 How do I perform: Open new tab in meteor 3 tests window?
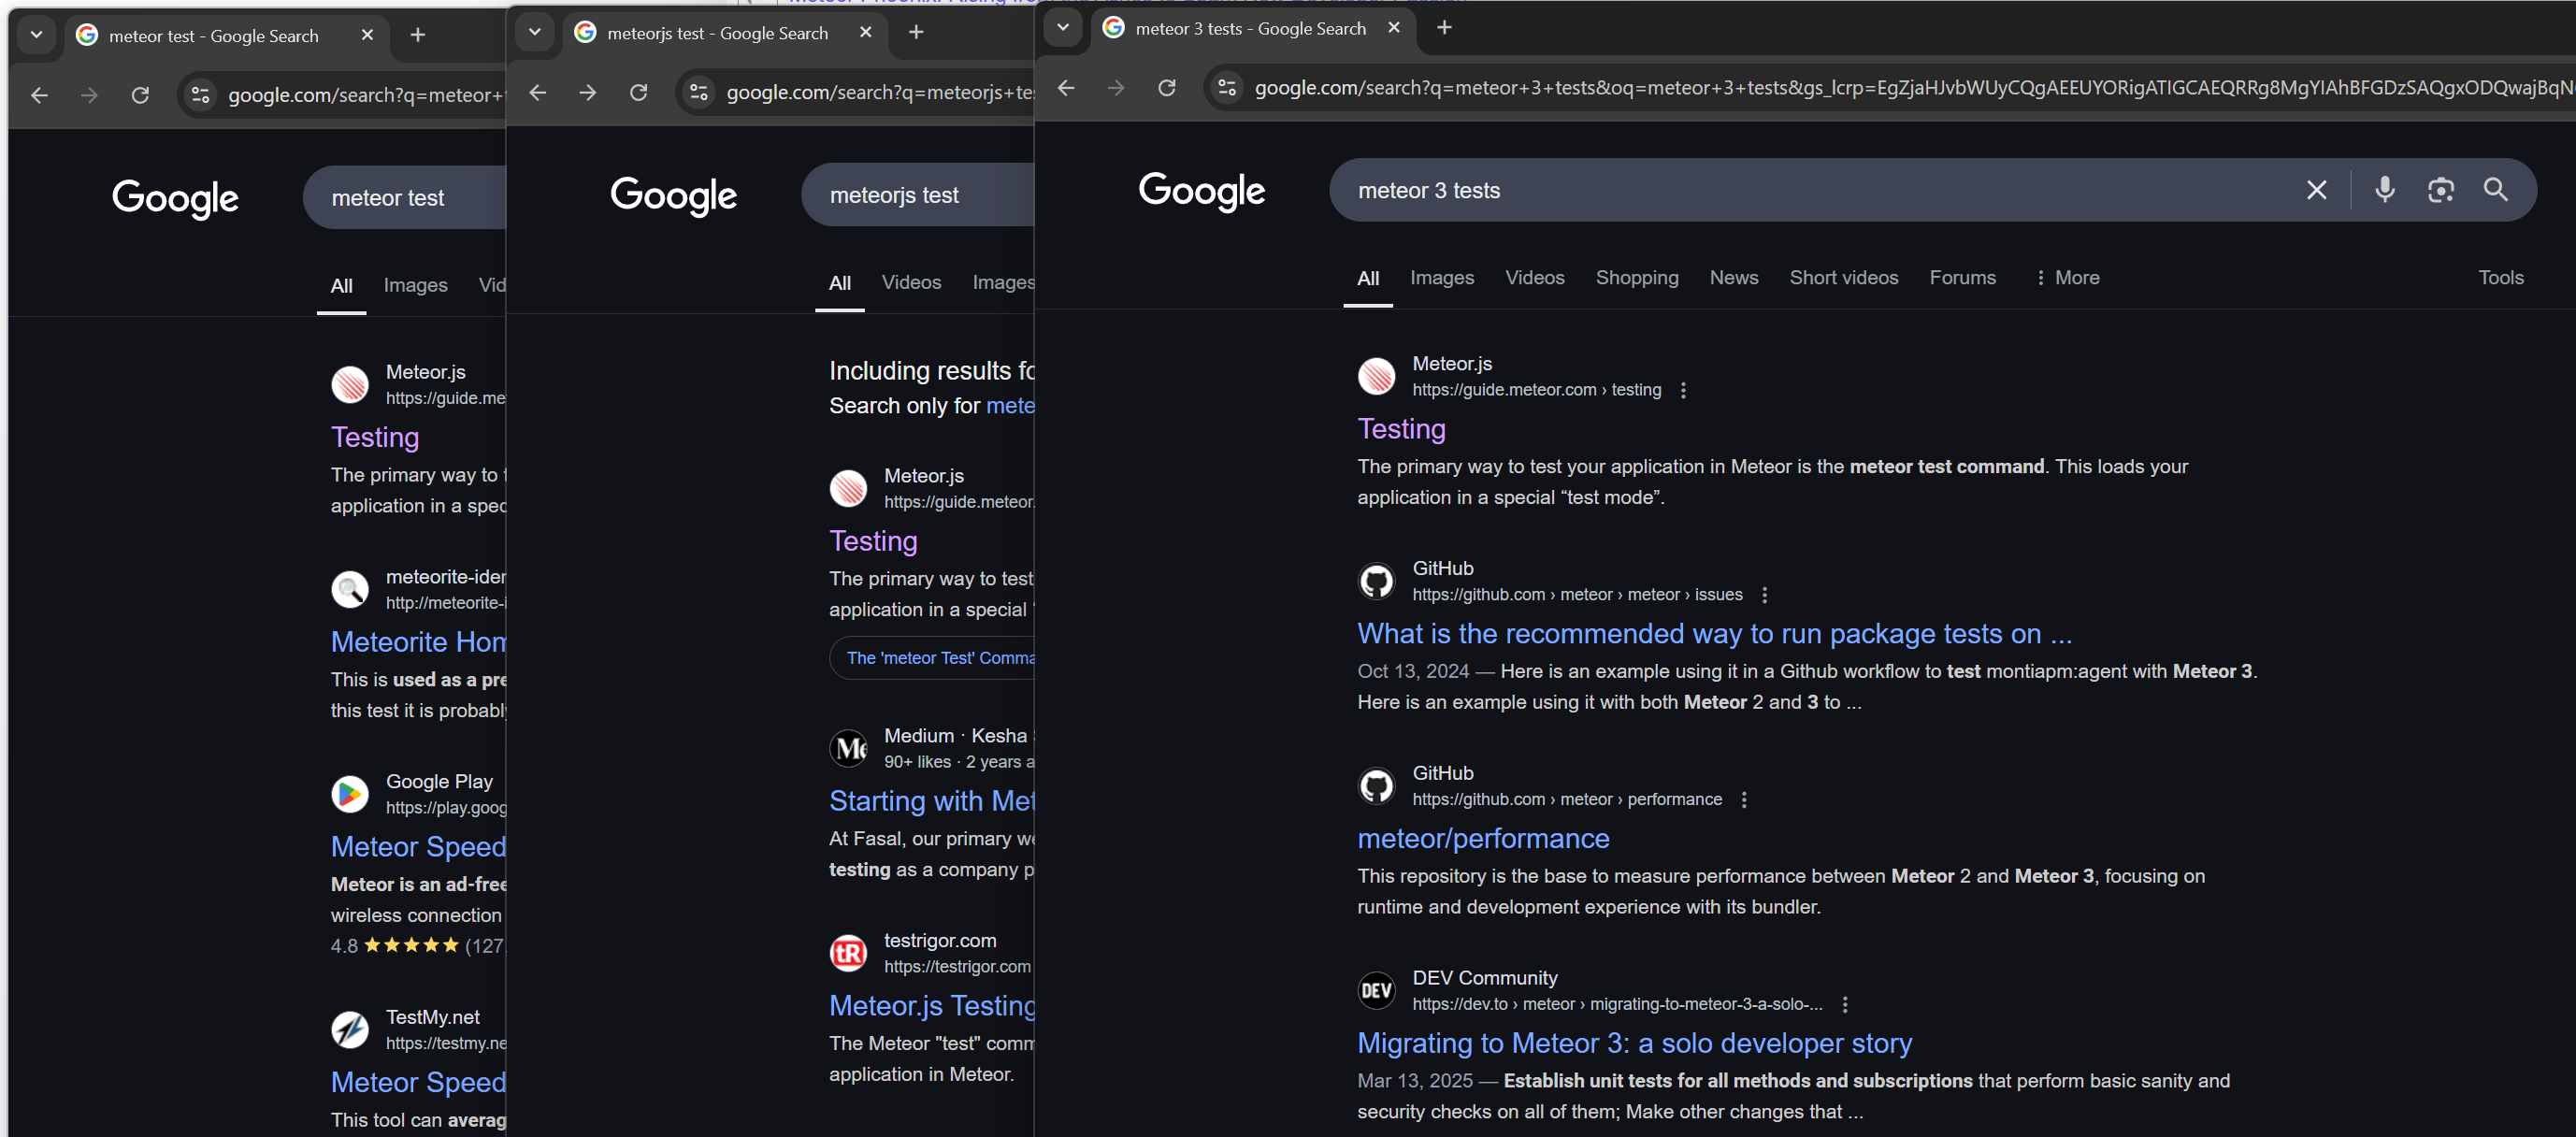tap(1444, 28)
